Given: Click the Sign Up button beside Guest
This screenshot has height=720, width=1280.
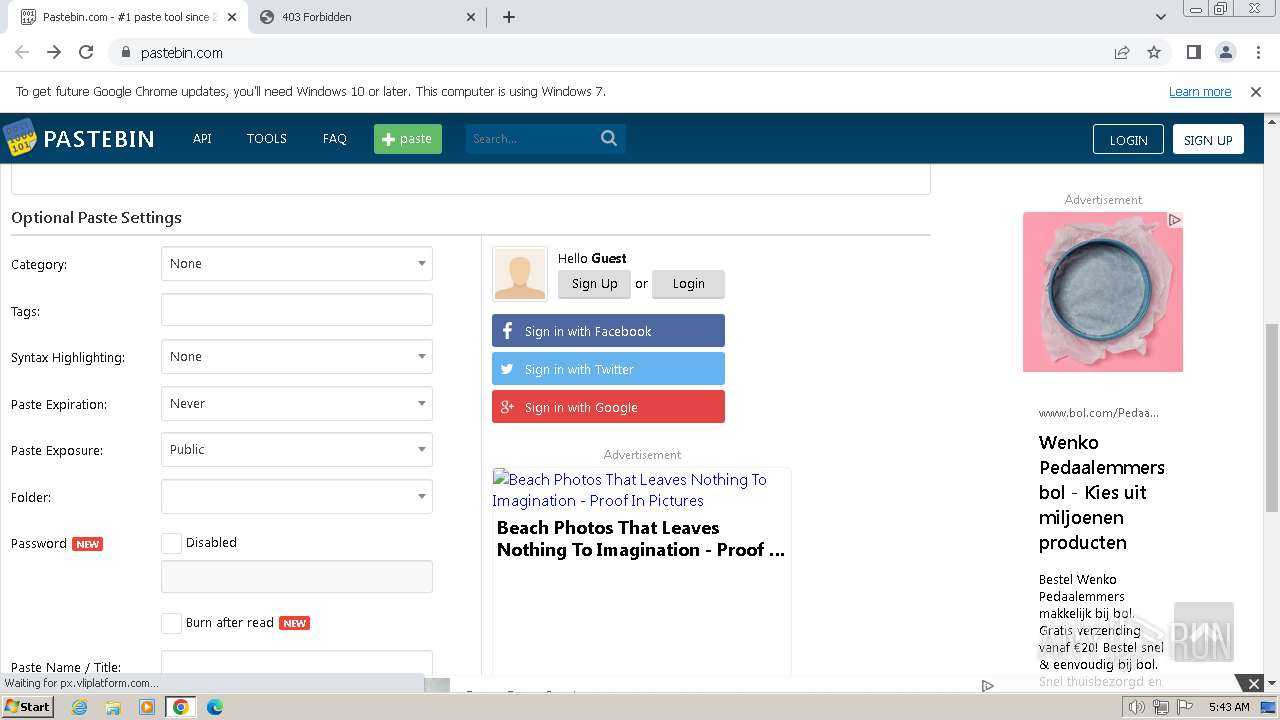Looking at the screenshot, I should tap(594, 284).
